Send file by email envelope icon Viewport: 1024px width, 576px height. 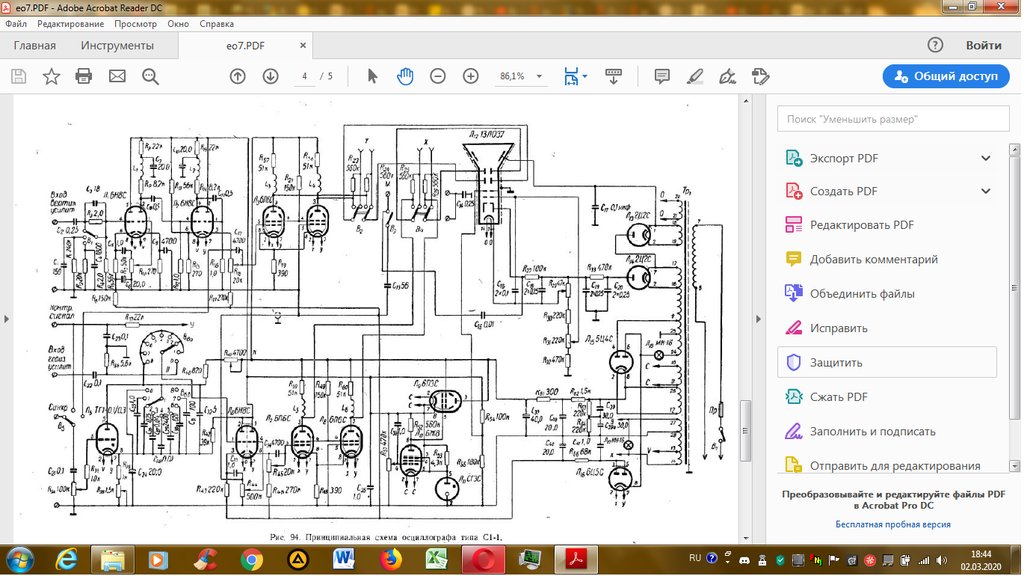(x=117, y=76)
